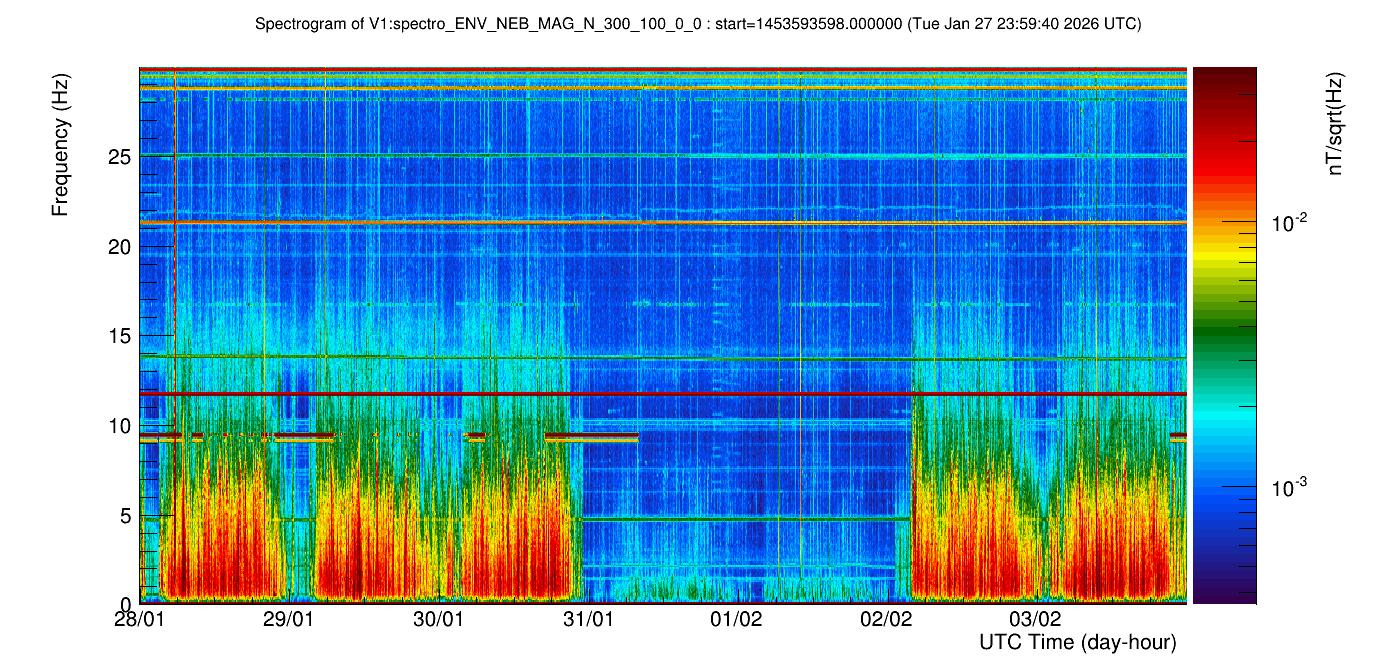The height and width of the screenshot is (672, 1396).
Task: Click the 03/02 time axis tick
Action: pyautogui.click(x=1035, y=619)
